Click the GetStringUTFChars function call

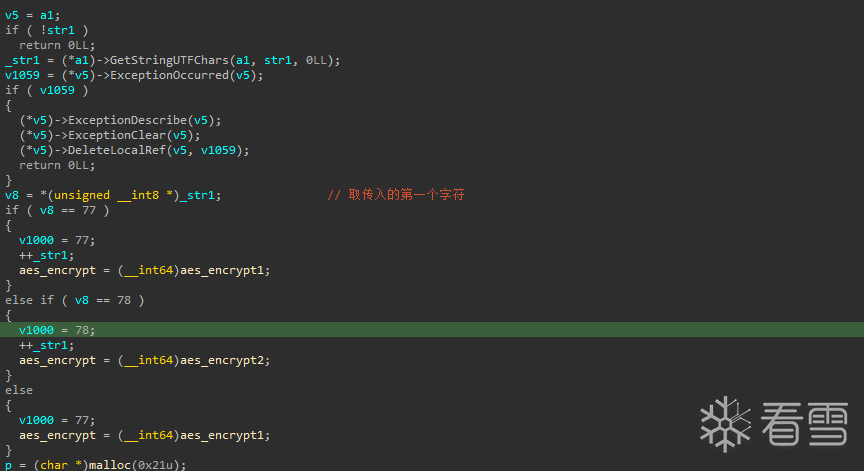(169, 60)
